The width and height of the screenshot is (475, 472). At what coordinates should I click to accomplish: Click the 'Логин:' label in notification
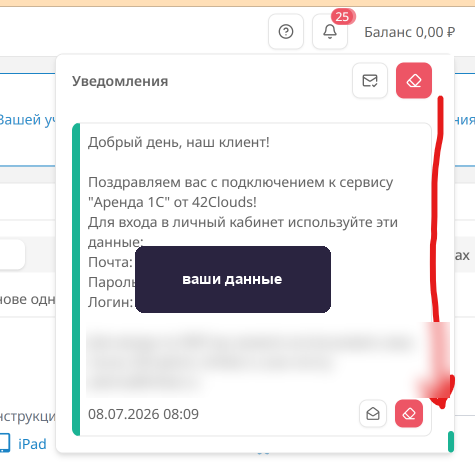[110, 302]
